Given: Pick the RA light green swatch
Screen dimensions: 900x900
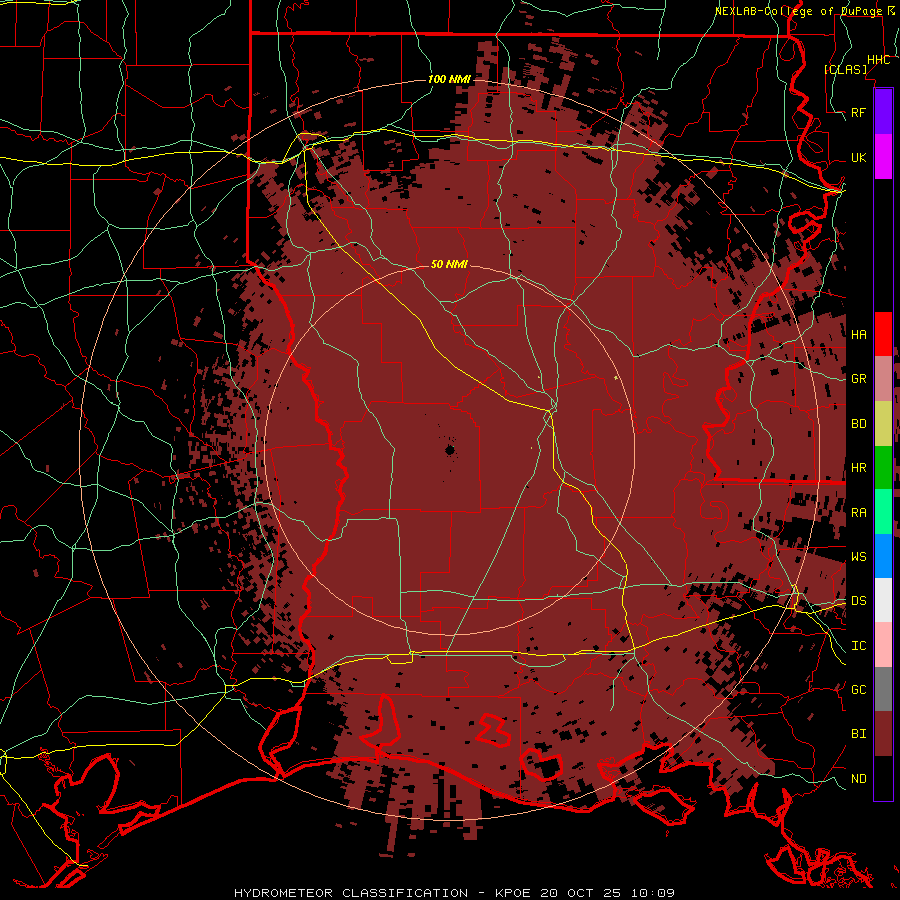Looking at the screenshot, I should tap(883, 512).
